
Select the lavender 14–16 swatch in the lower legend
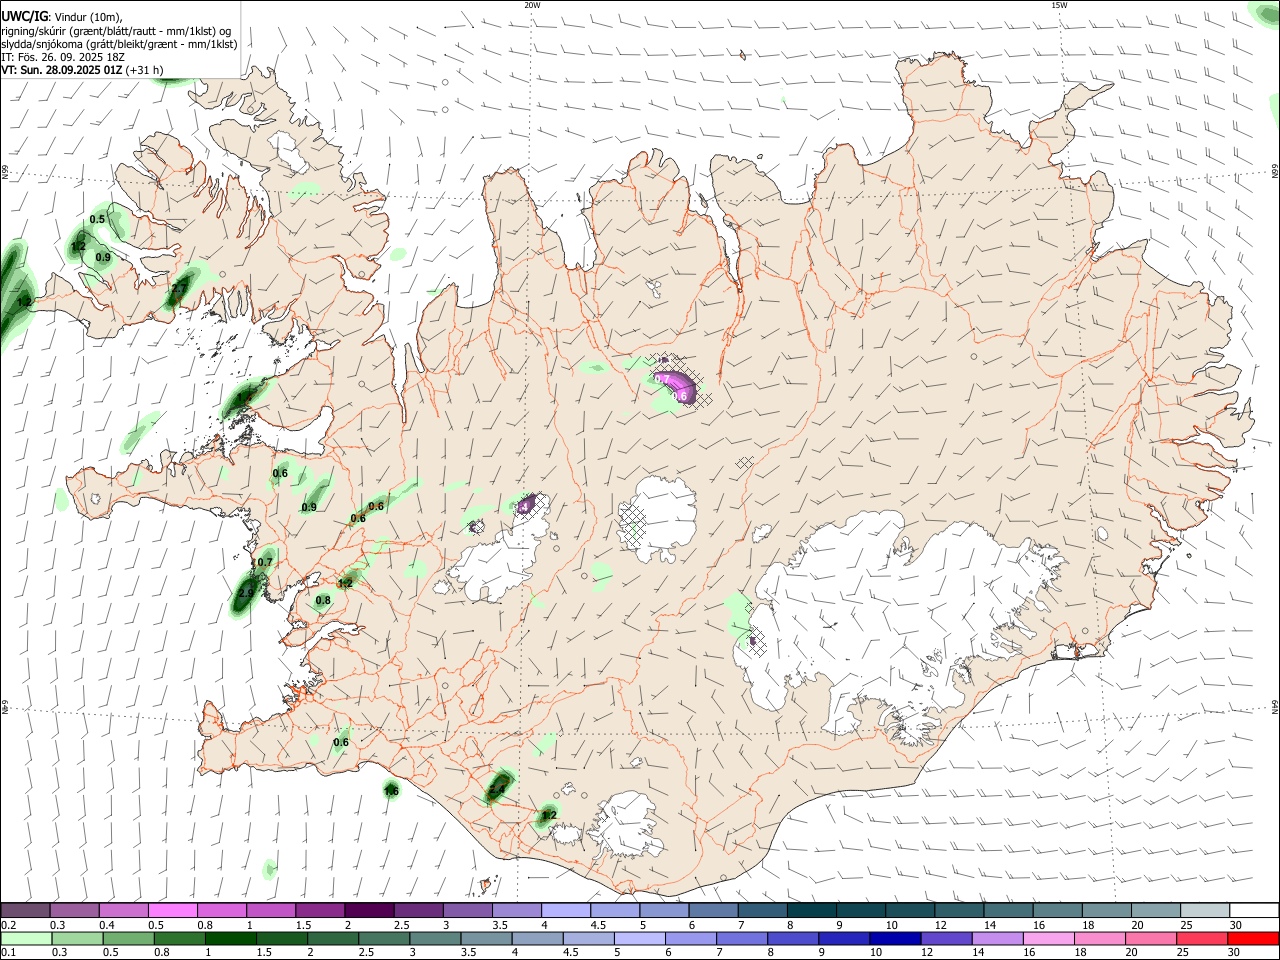998,938
